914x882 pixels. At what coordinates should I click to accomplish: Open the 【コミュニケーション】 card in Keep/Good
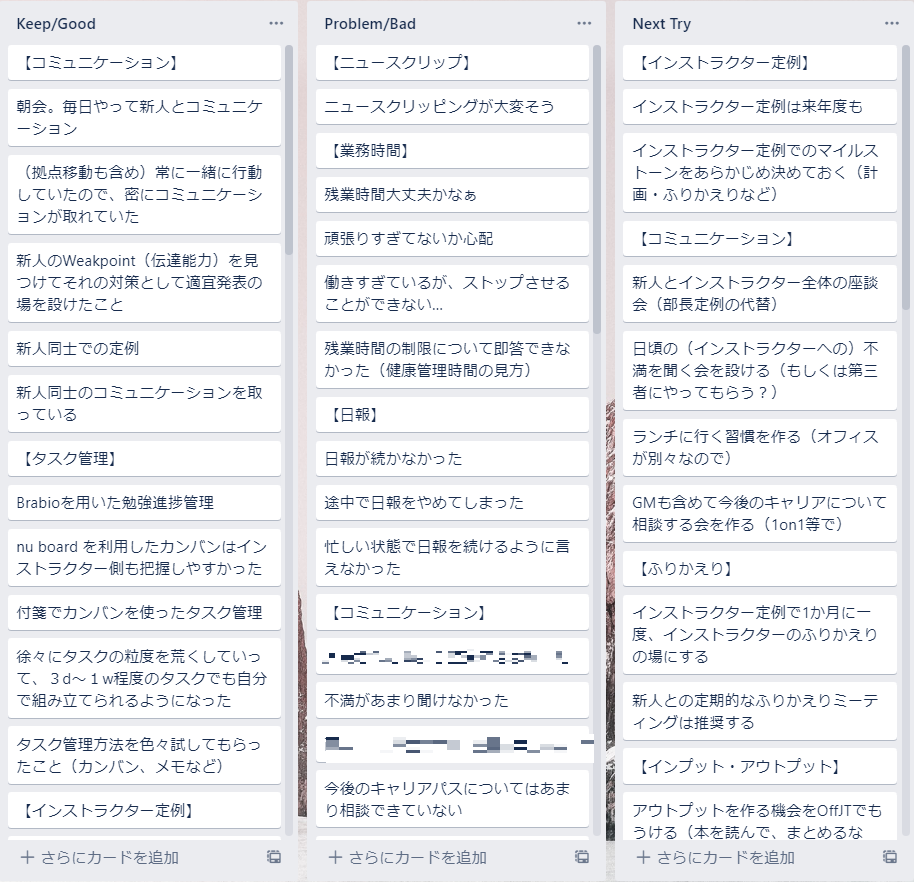click(x=144, y=62)
